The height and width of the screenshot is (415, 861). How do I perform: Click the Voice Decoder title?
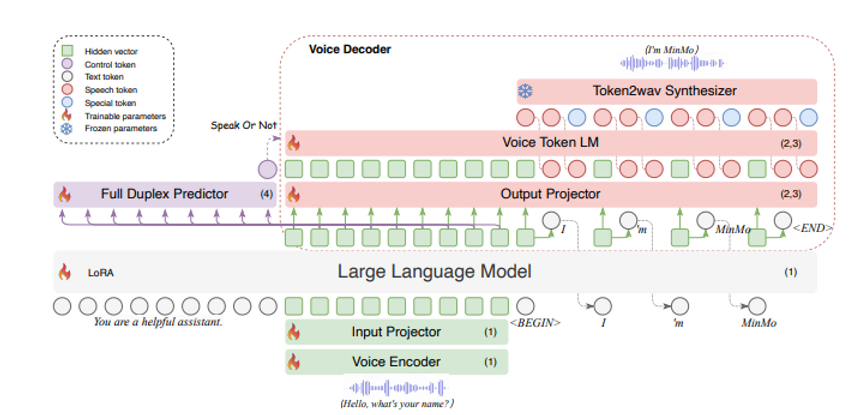click(350, 49)
